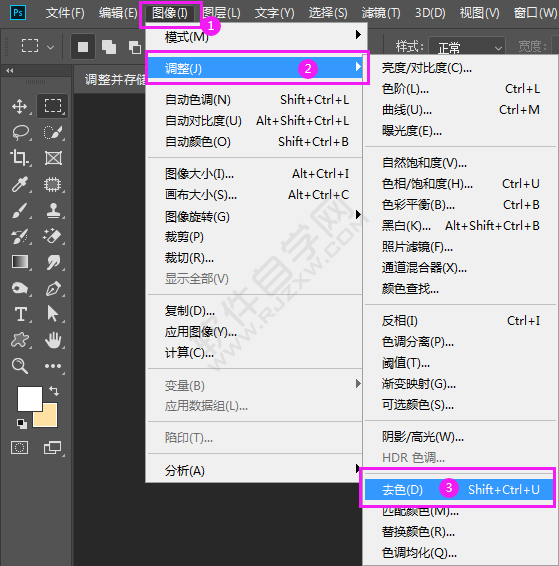This screenshot has width=559, height=566.
Task: Open the 图像(I) menu
Action: (x=170, y=14)
